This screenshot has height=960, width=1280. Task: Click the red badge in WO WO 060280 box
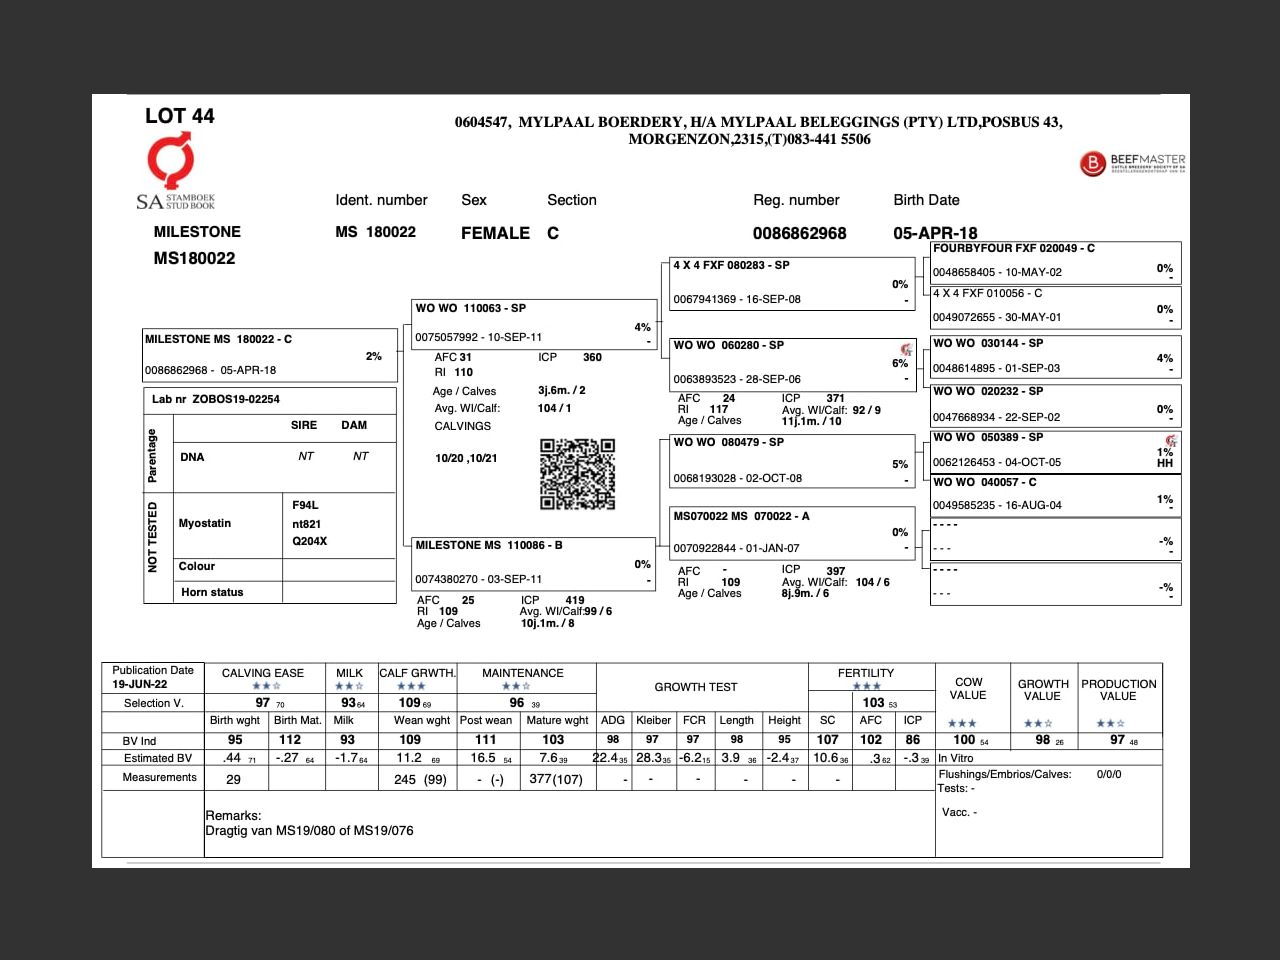(906, 349)
